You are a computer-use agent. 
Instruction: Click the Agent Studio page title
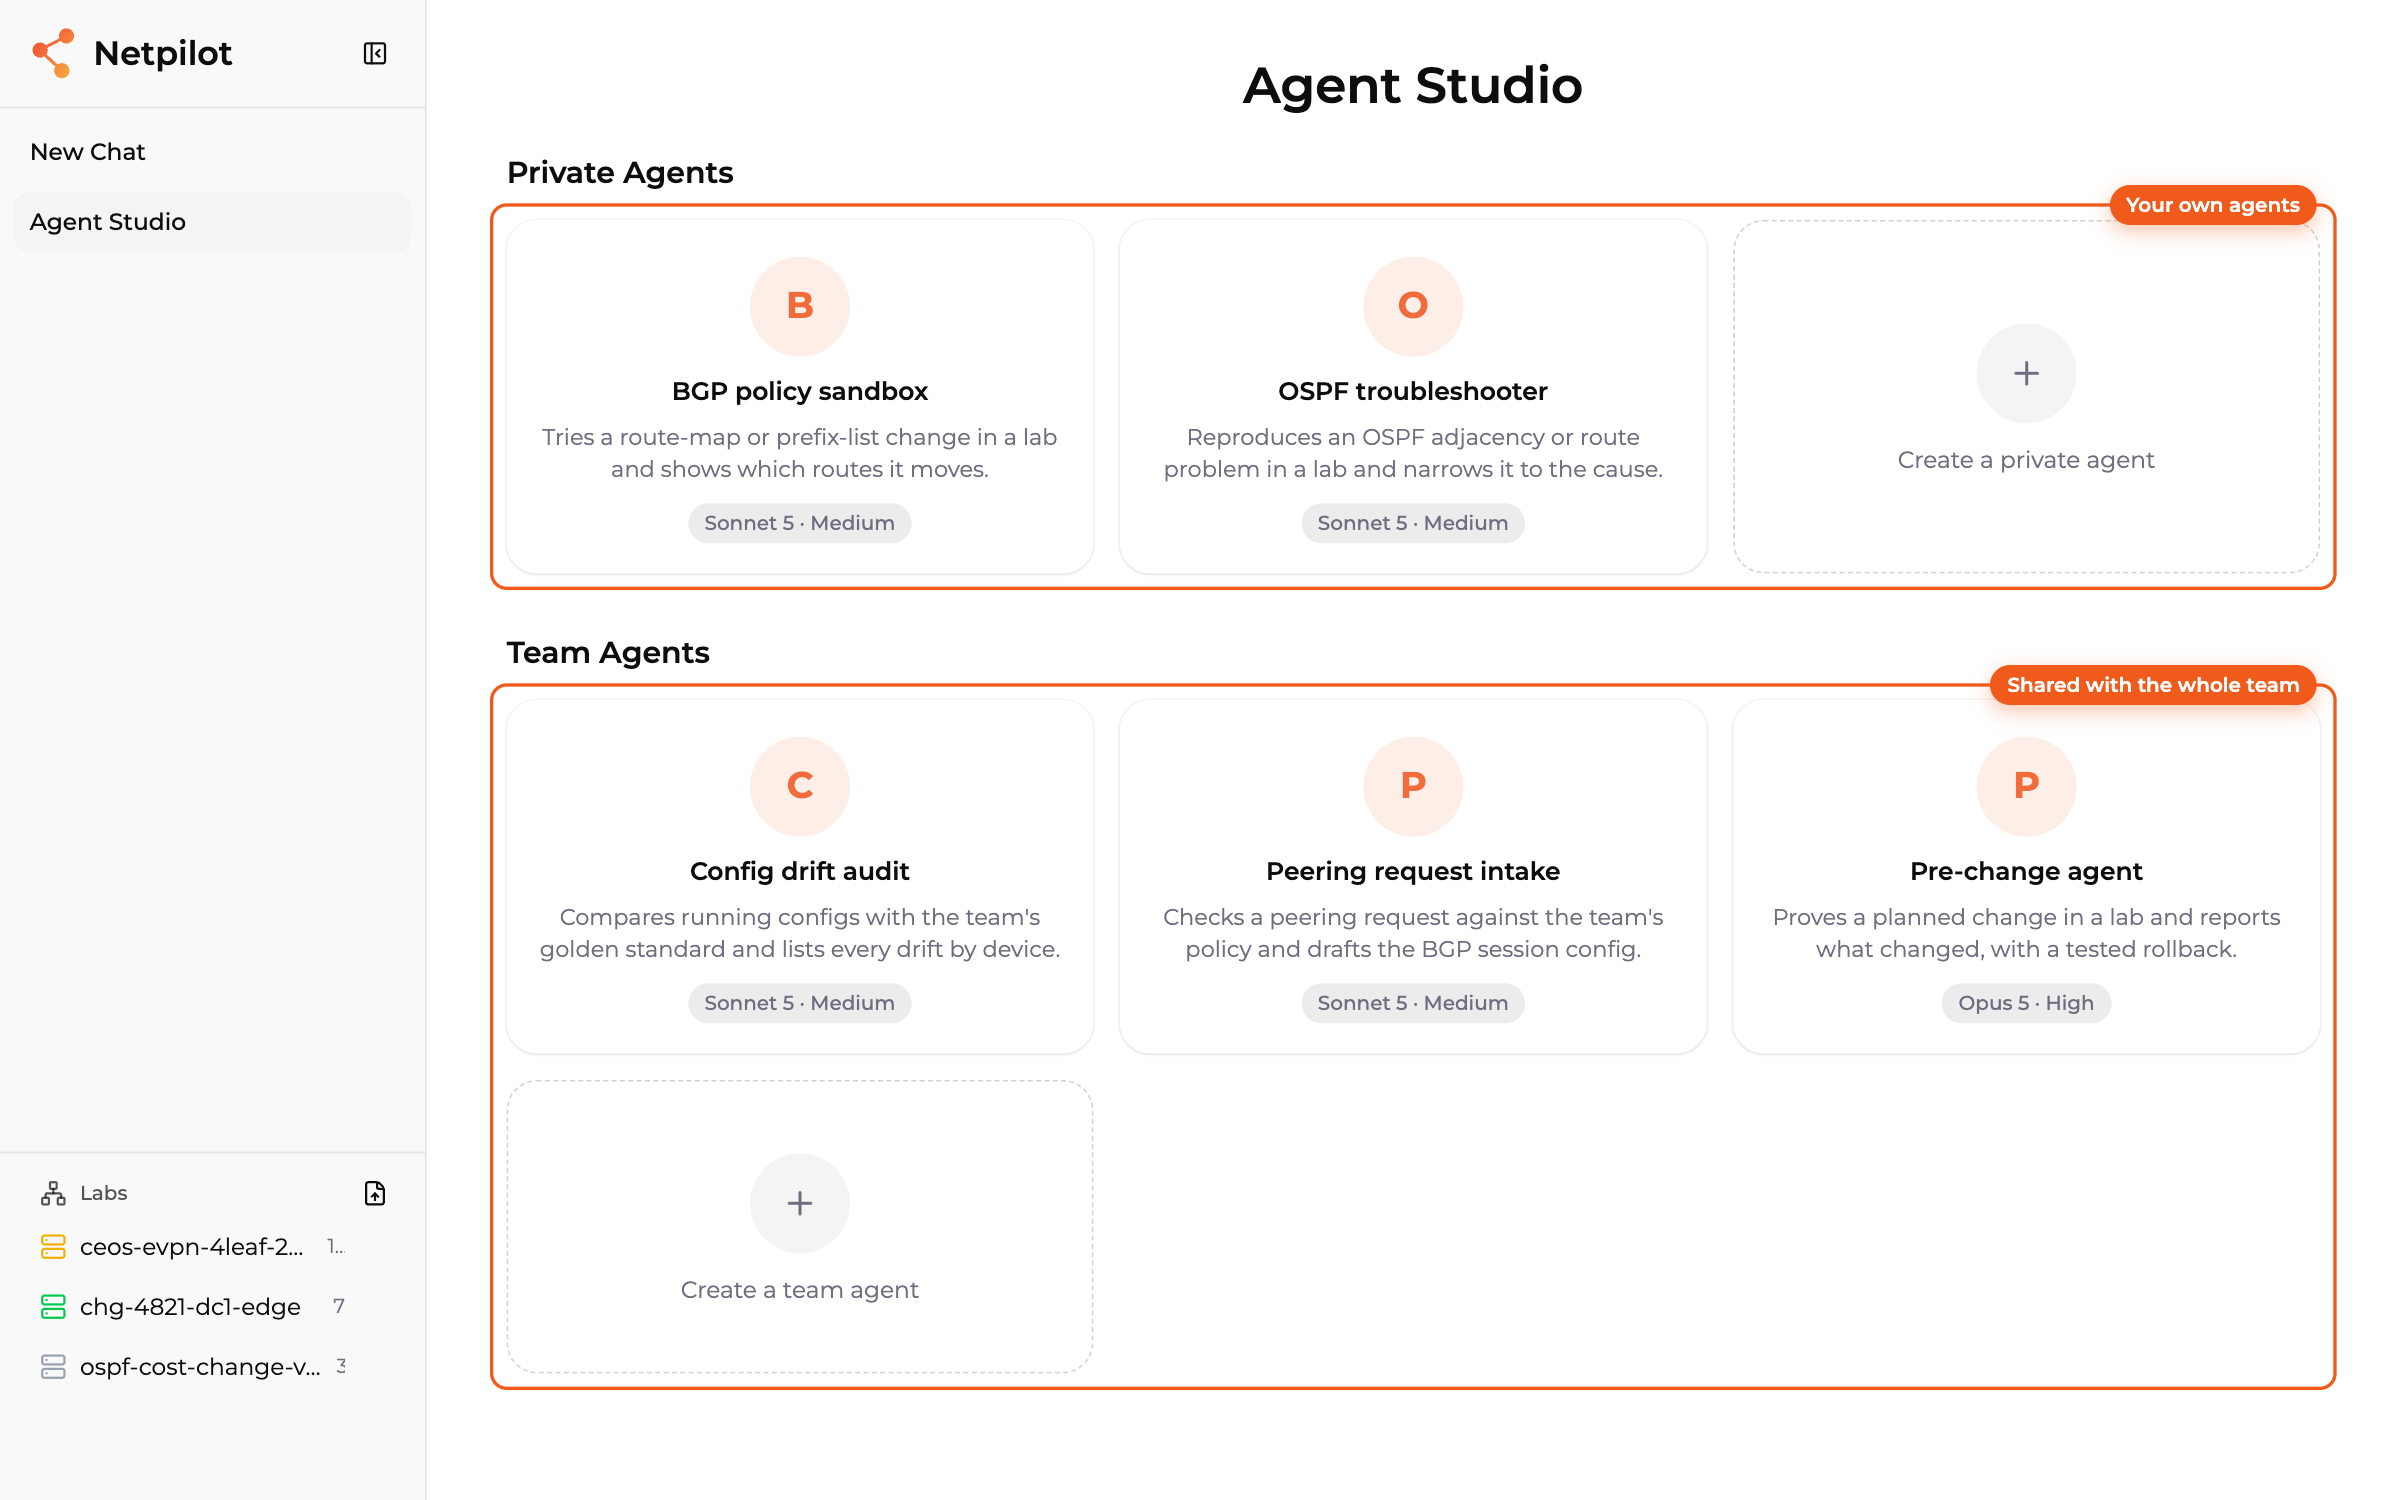pos(1413,85)
